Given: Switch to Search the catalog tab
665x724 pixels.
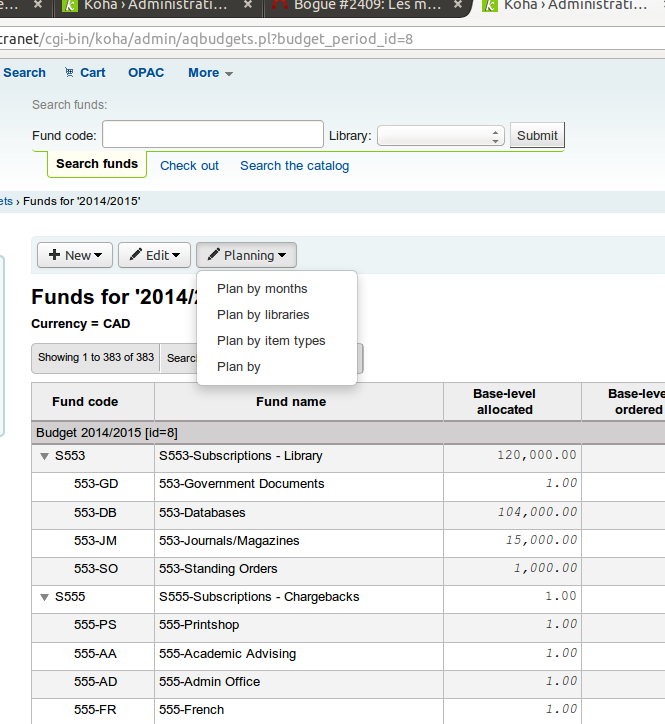Looking at the screenshot, I should (x=294, y=166).
